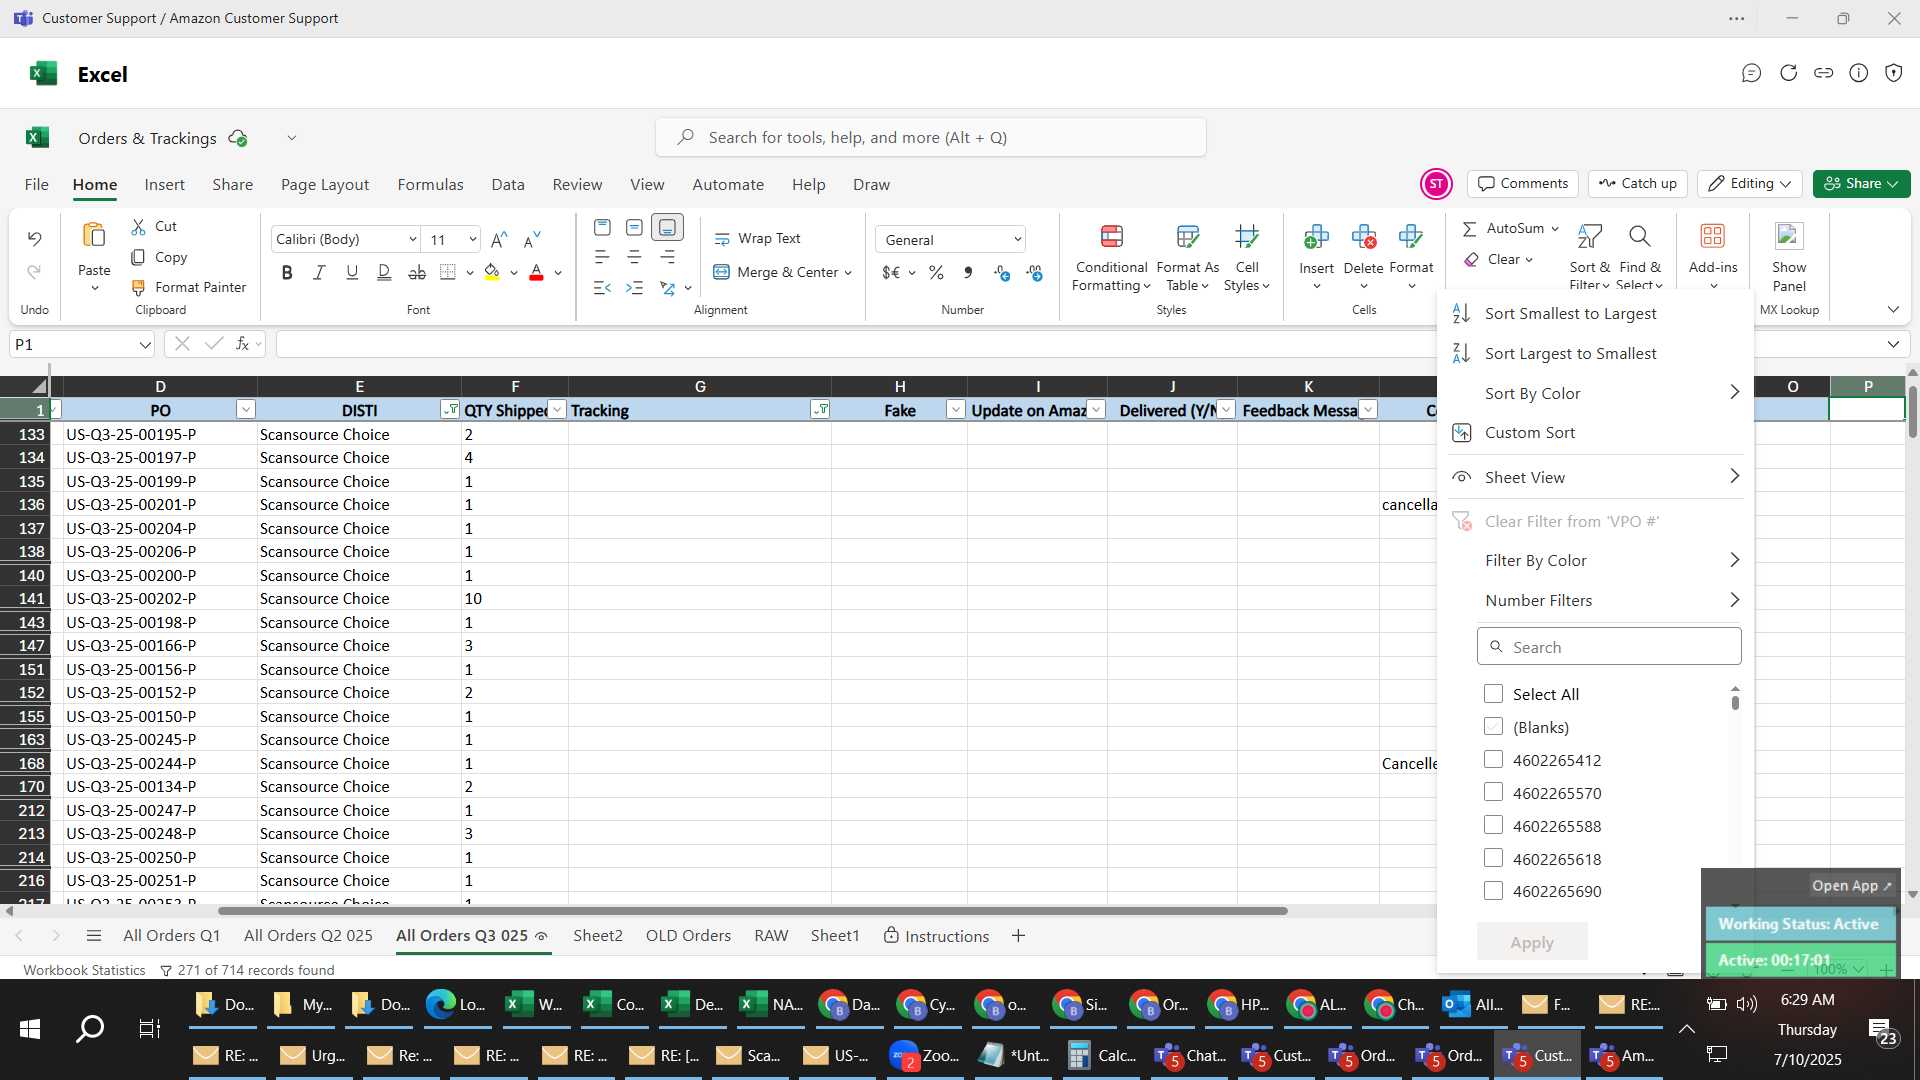Image resolution: width=1920 pixels, height=1080 pixels.
Task: Check the Select All checkbox
Action: tap(1493, 694)
